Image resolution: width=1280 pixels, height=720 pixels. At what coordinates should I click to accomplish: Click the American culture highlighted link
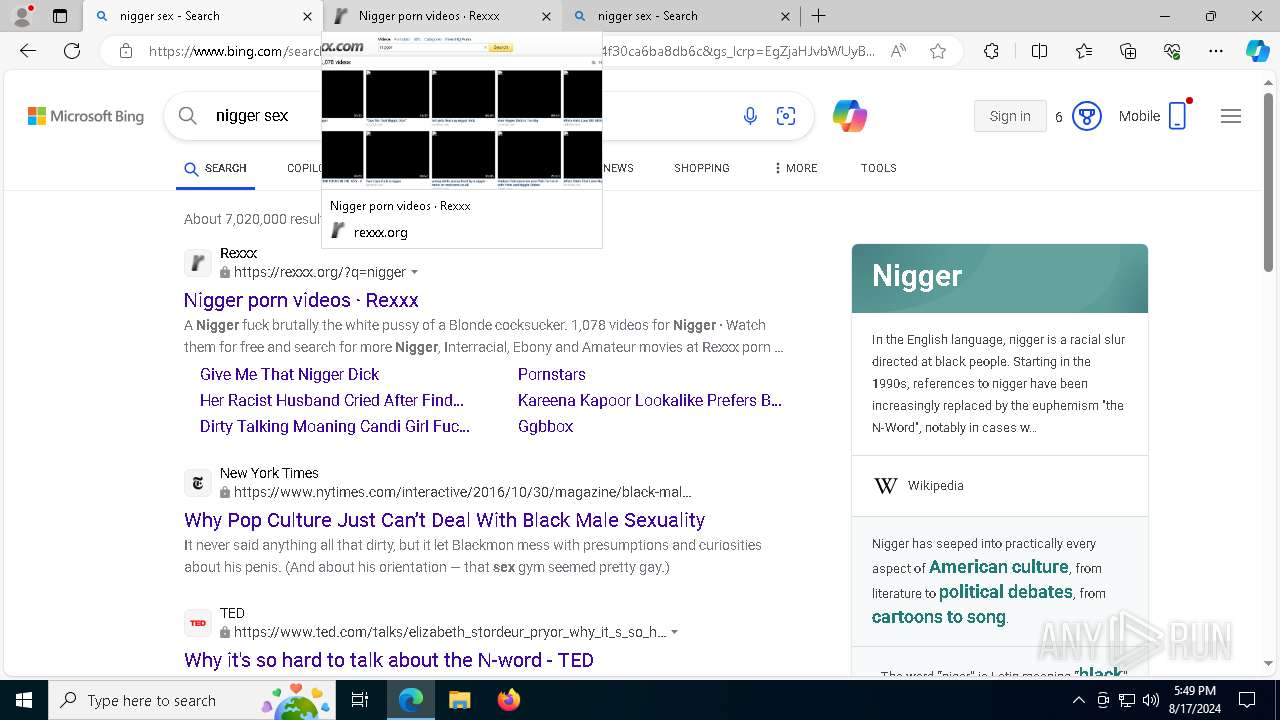999,567
